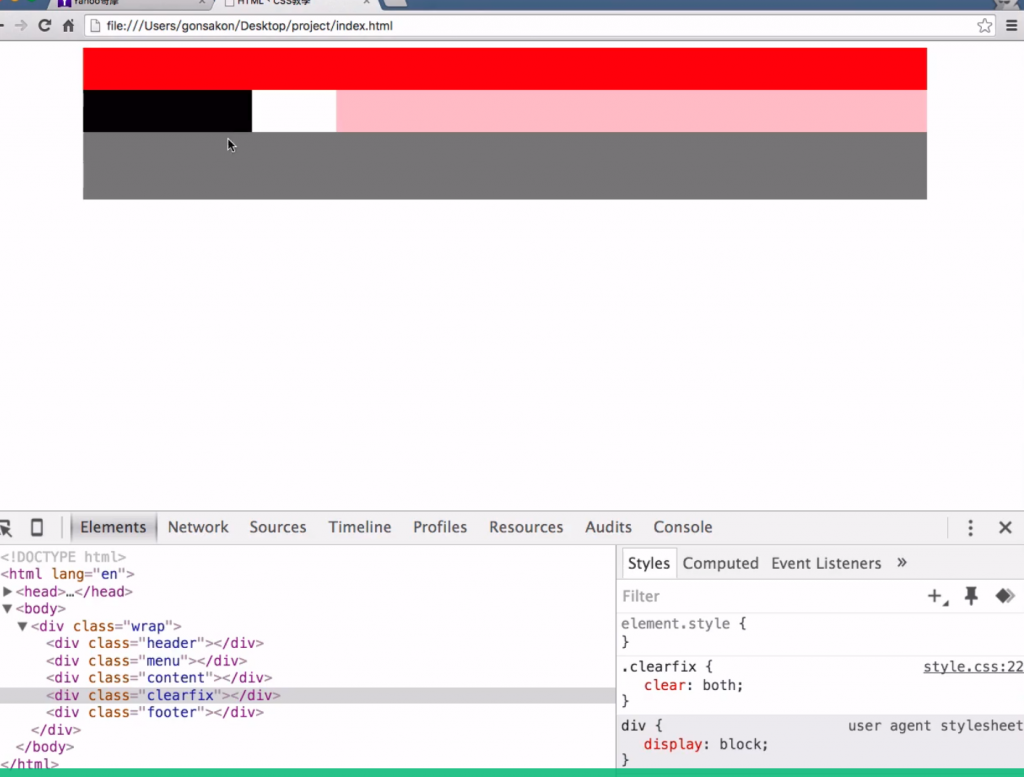The height and width of the screenshot is (777, 1024).
Task: Collapse the div wrap element node
Action: pyautogui.click(x=22, y=626)
